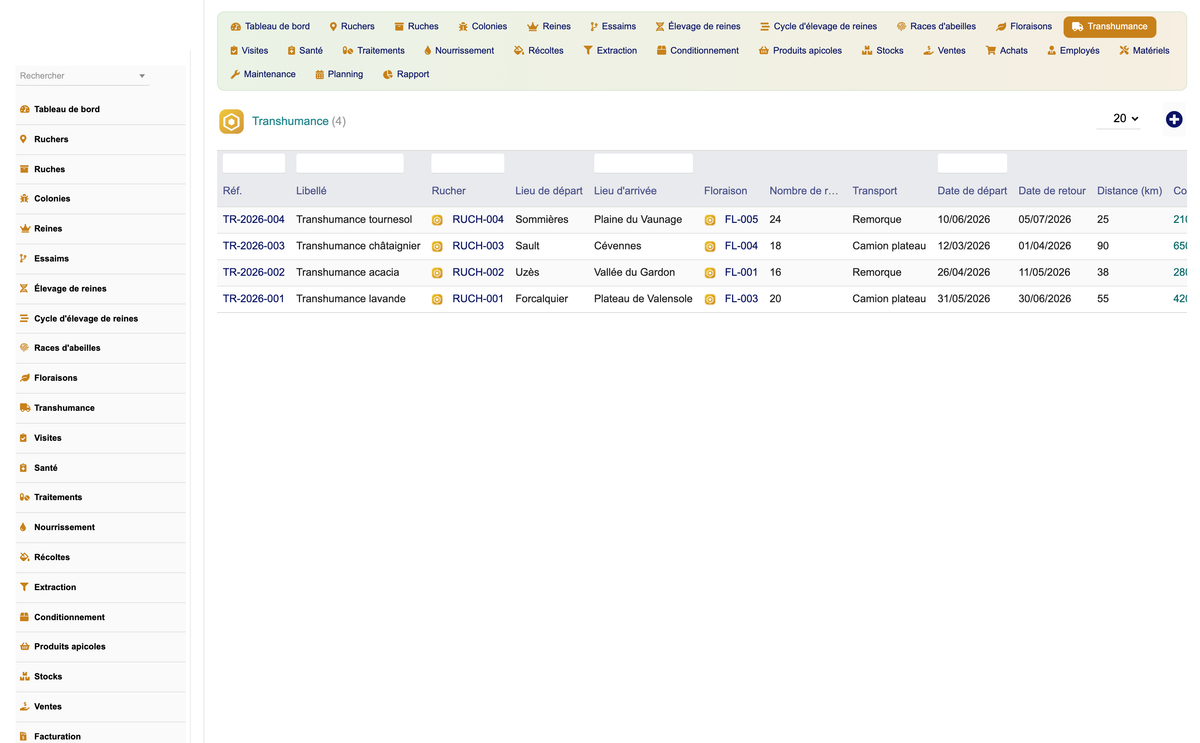Image resolution: width=1200 pixels, height=743 pixels.
Task: Open the Ventes tab in the top menu
Action: point(944,50)
